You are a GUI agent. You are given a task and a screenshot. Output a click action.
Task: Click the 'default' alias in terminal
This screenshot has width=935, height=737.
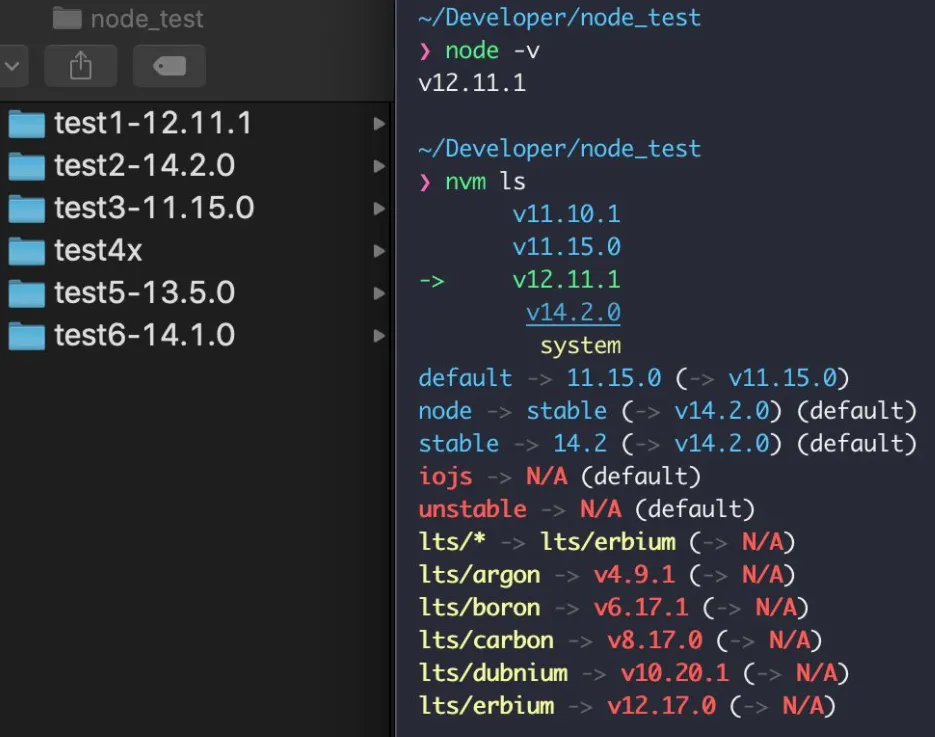465,377
